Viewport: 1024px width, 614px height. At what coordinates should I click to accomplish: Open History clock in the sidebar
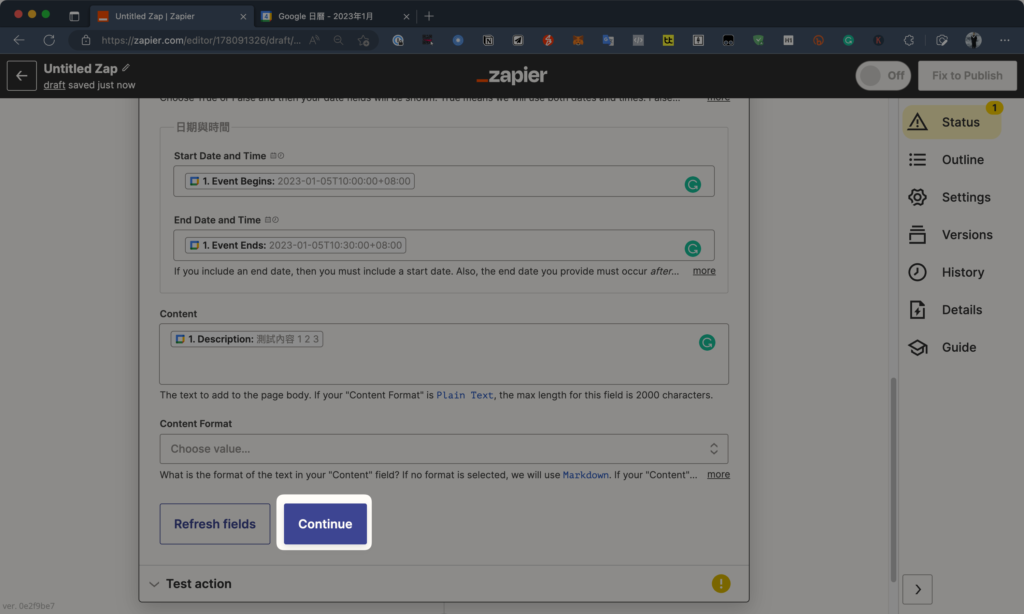tap(918, 272)
